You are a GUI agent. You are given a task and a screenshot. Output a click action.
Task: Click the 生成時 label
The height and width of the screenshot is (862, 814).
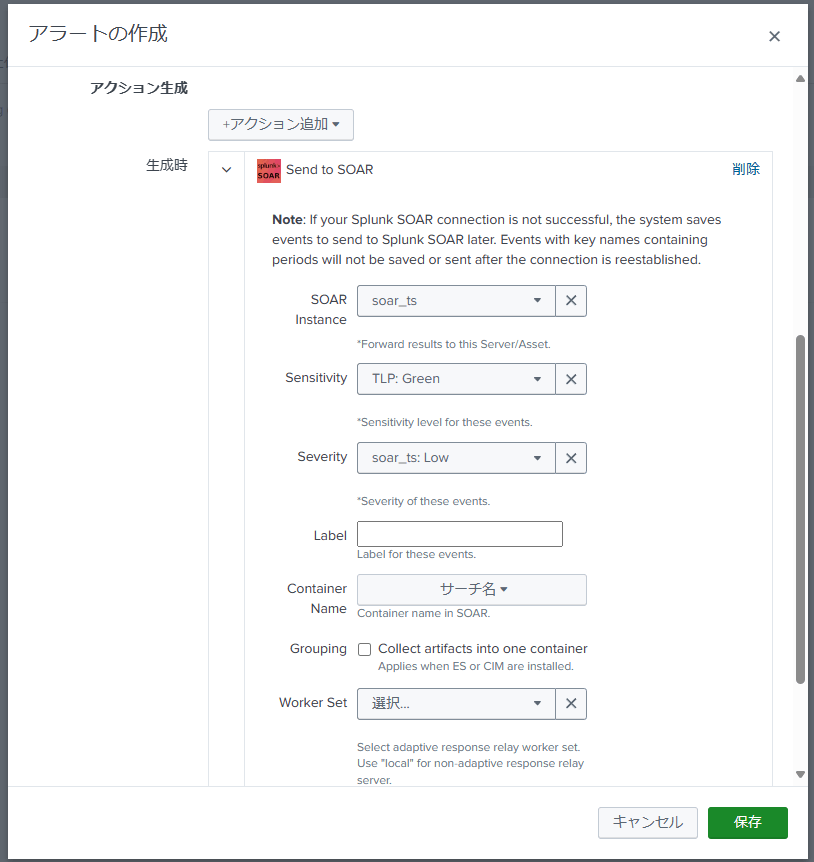pyautogui.click(x=167, y=165)
